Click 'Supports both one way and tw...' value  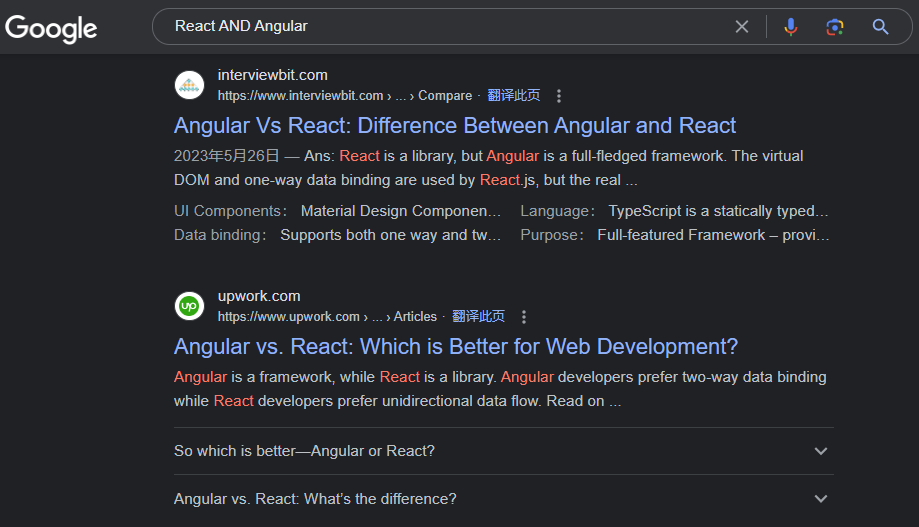click(390, 235)
